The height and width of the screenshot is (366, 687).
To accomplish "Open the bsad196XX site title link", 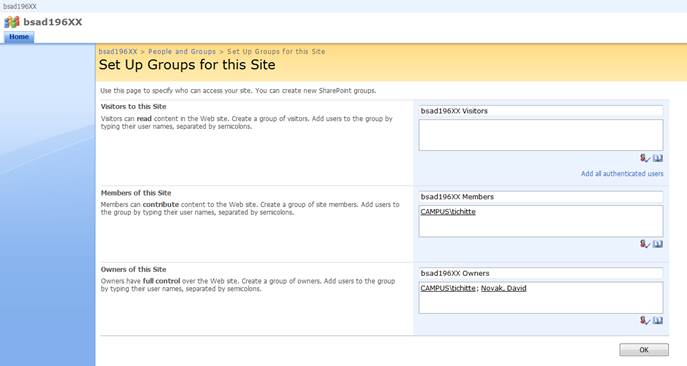I will click(53, 22).
